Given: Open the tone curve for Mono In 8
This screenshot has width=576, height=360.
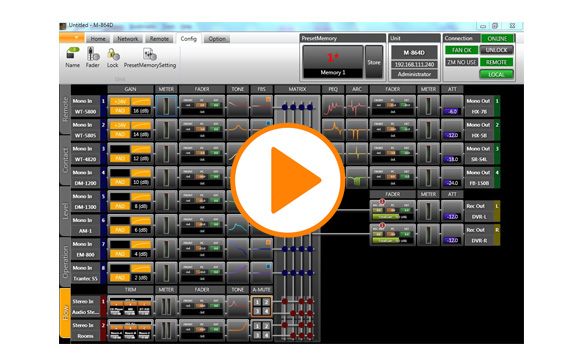Looking at the screenshot, I should [238, 273].
